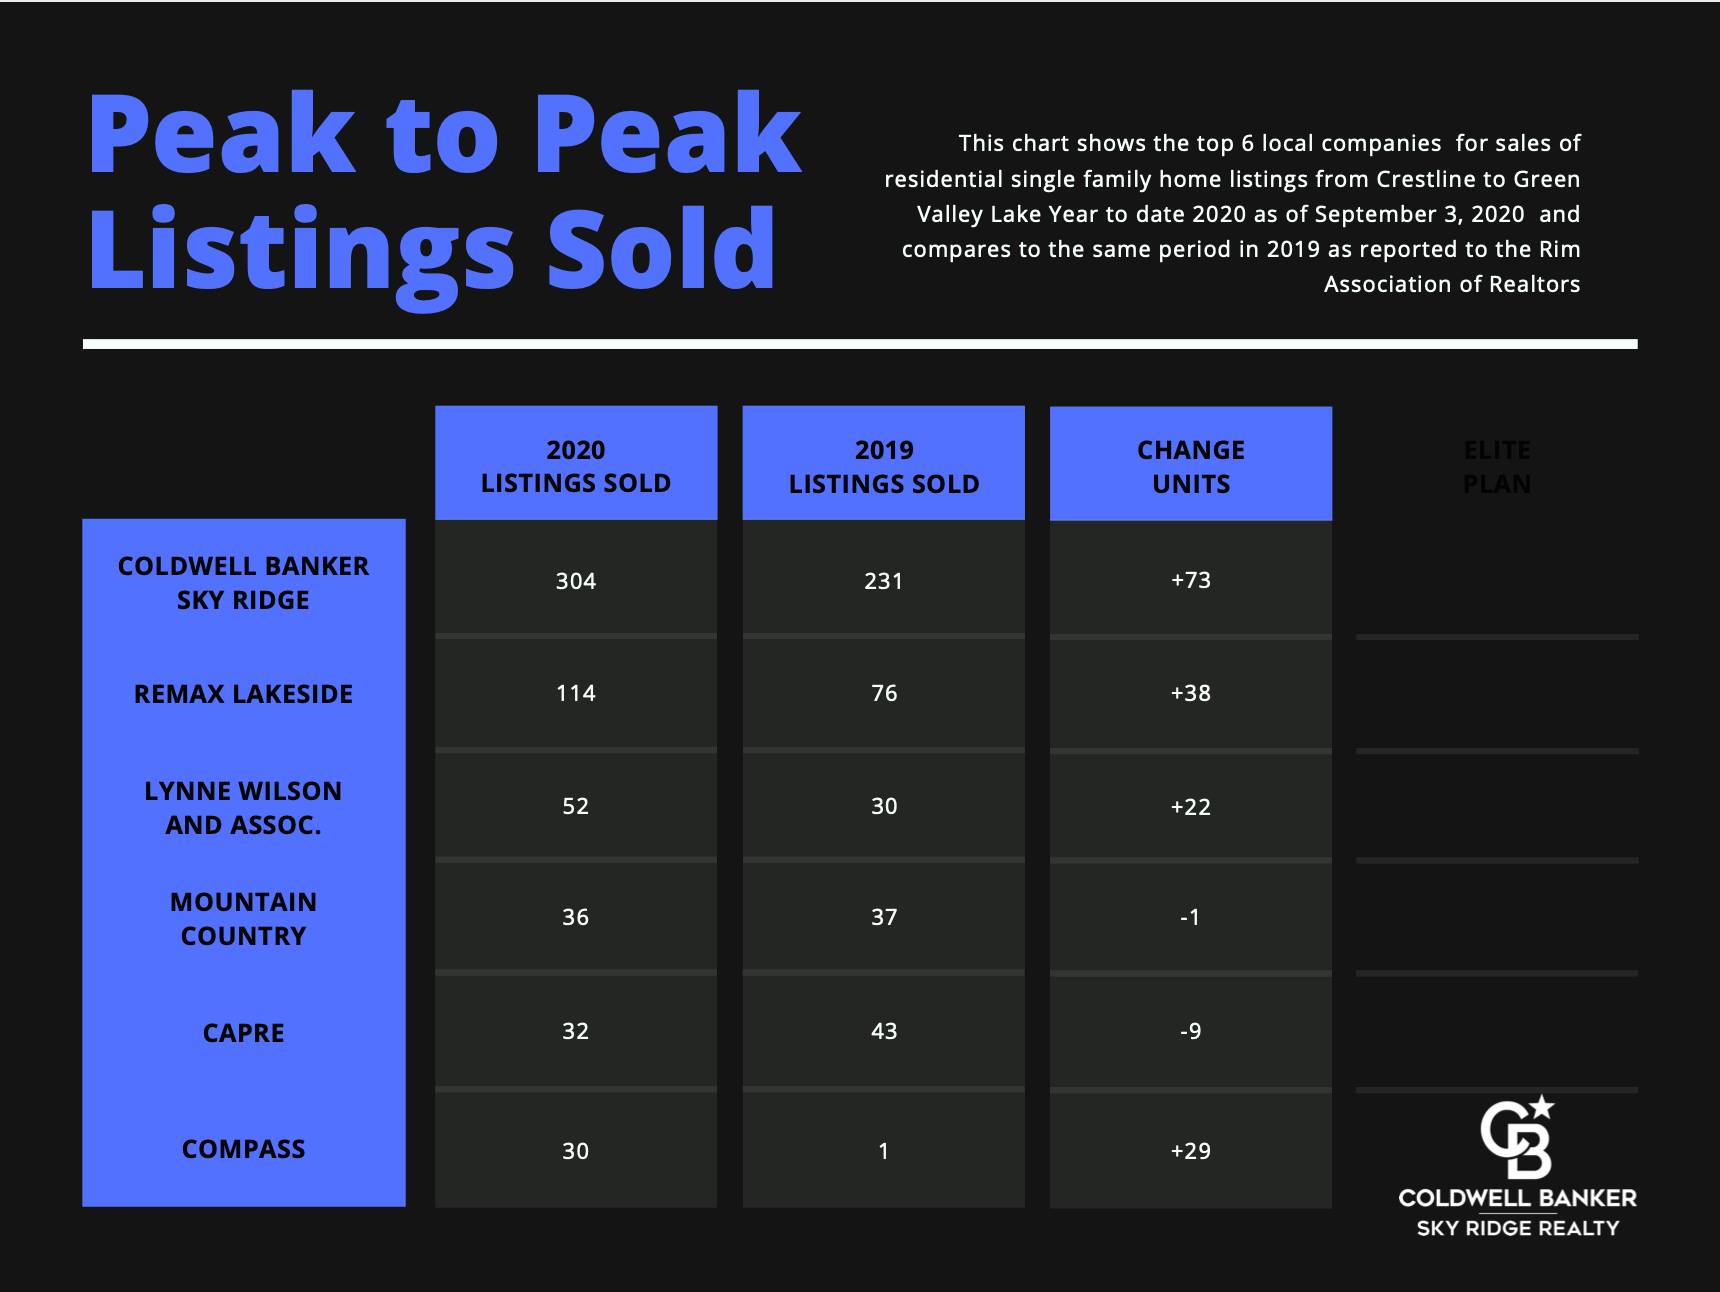This screenshot has width=1720, height=1292.
Task: Click the Sky Ridge Realty logo text
Action: [x=1517, y=1228]
